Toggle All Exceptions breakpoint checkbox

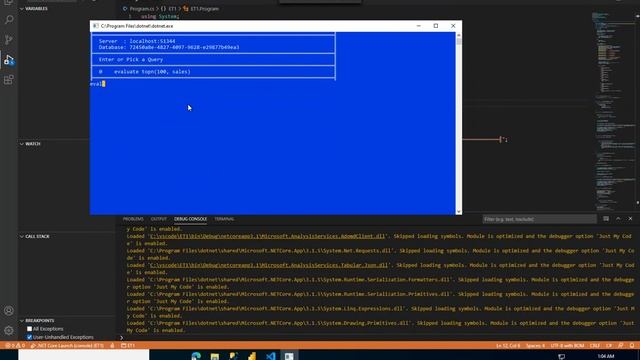[29, 329]
